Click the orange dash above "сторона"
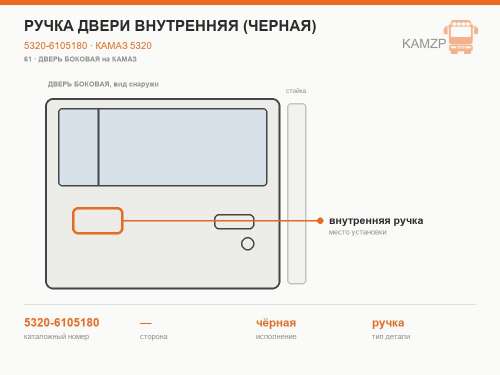Viewport: 500px width, 375px height. [146, 323]
